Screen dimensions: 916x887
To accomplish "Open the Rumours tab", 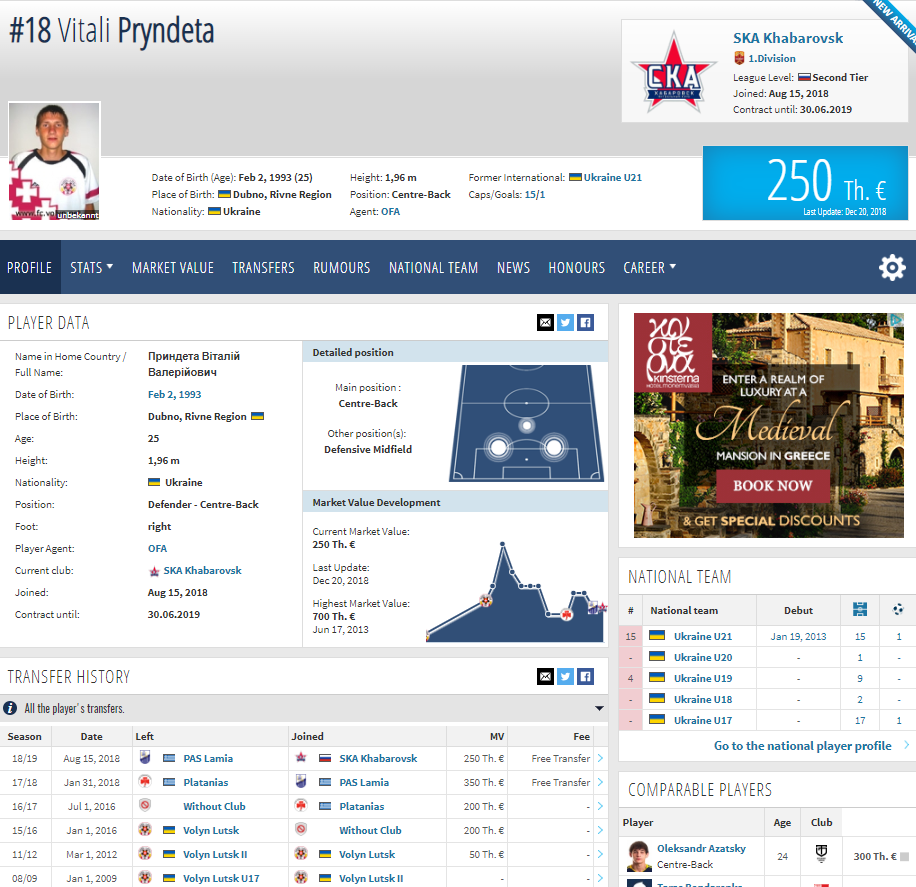I will pos(342,268).
